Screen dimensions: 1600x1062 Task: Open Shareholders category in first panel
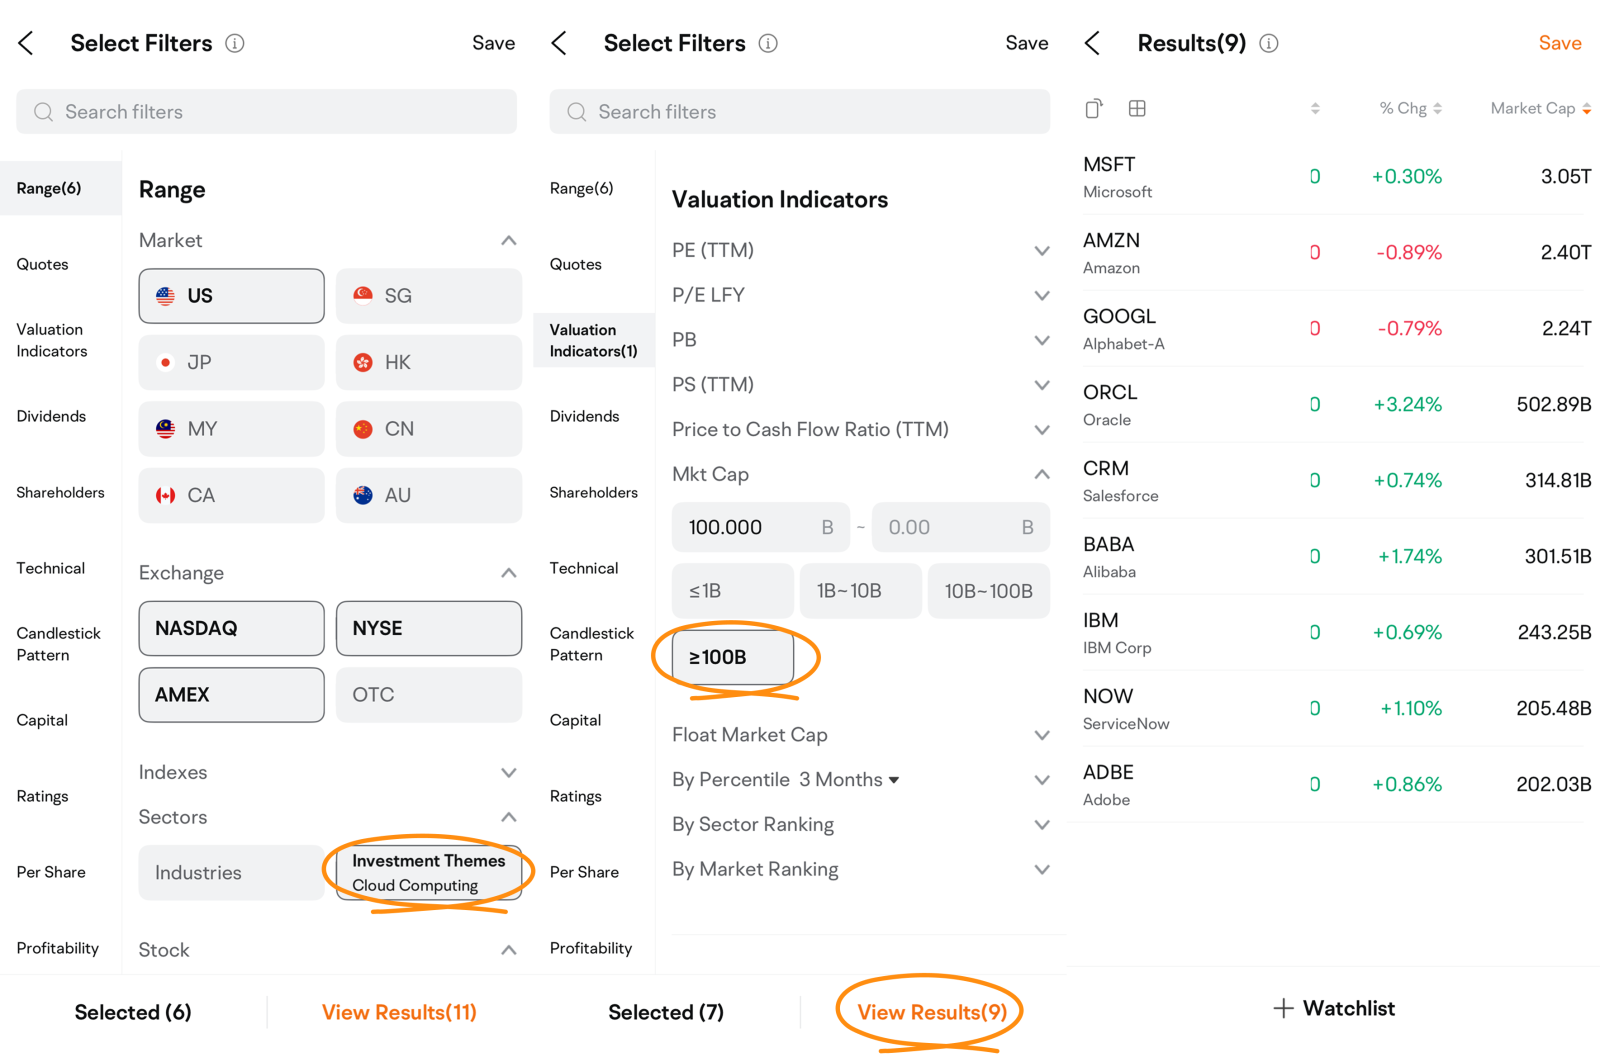60,492
